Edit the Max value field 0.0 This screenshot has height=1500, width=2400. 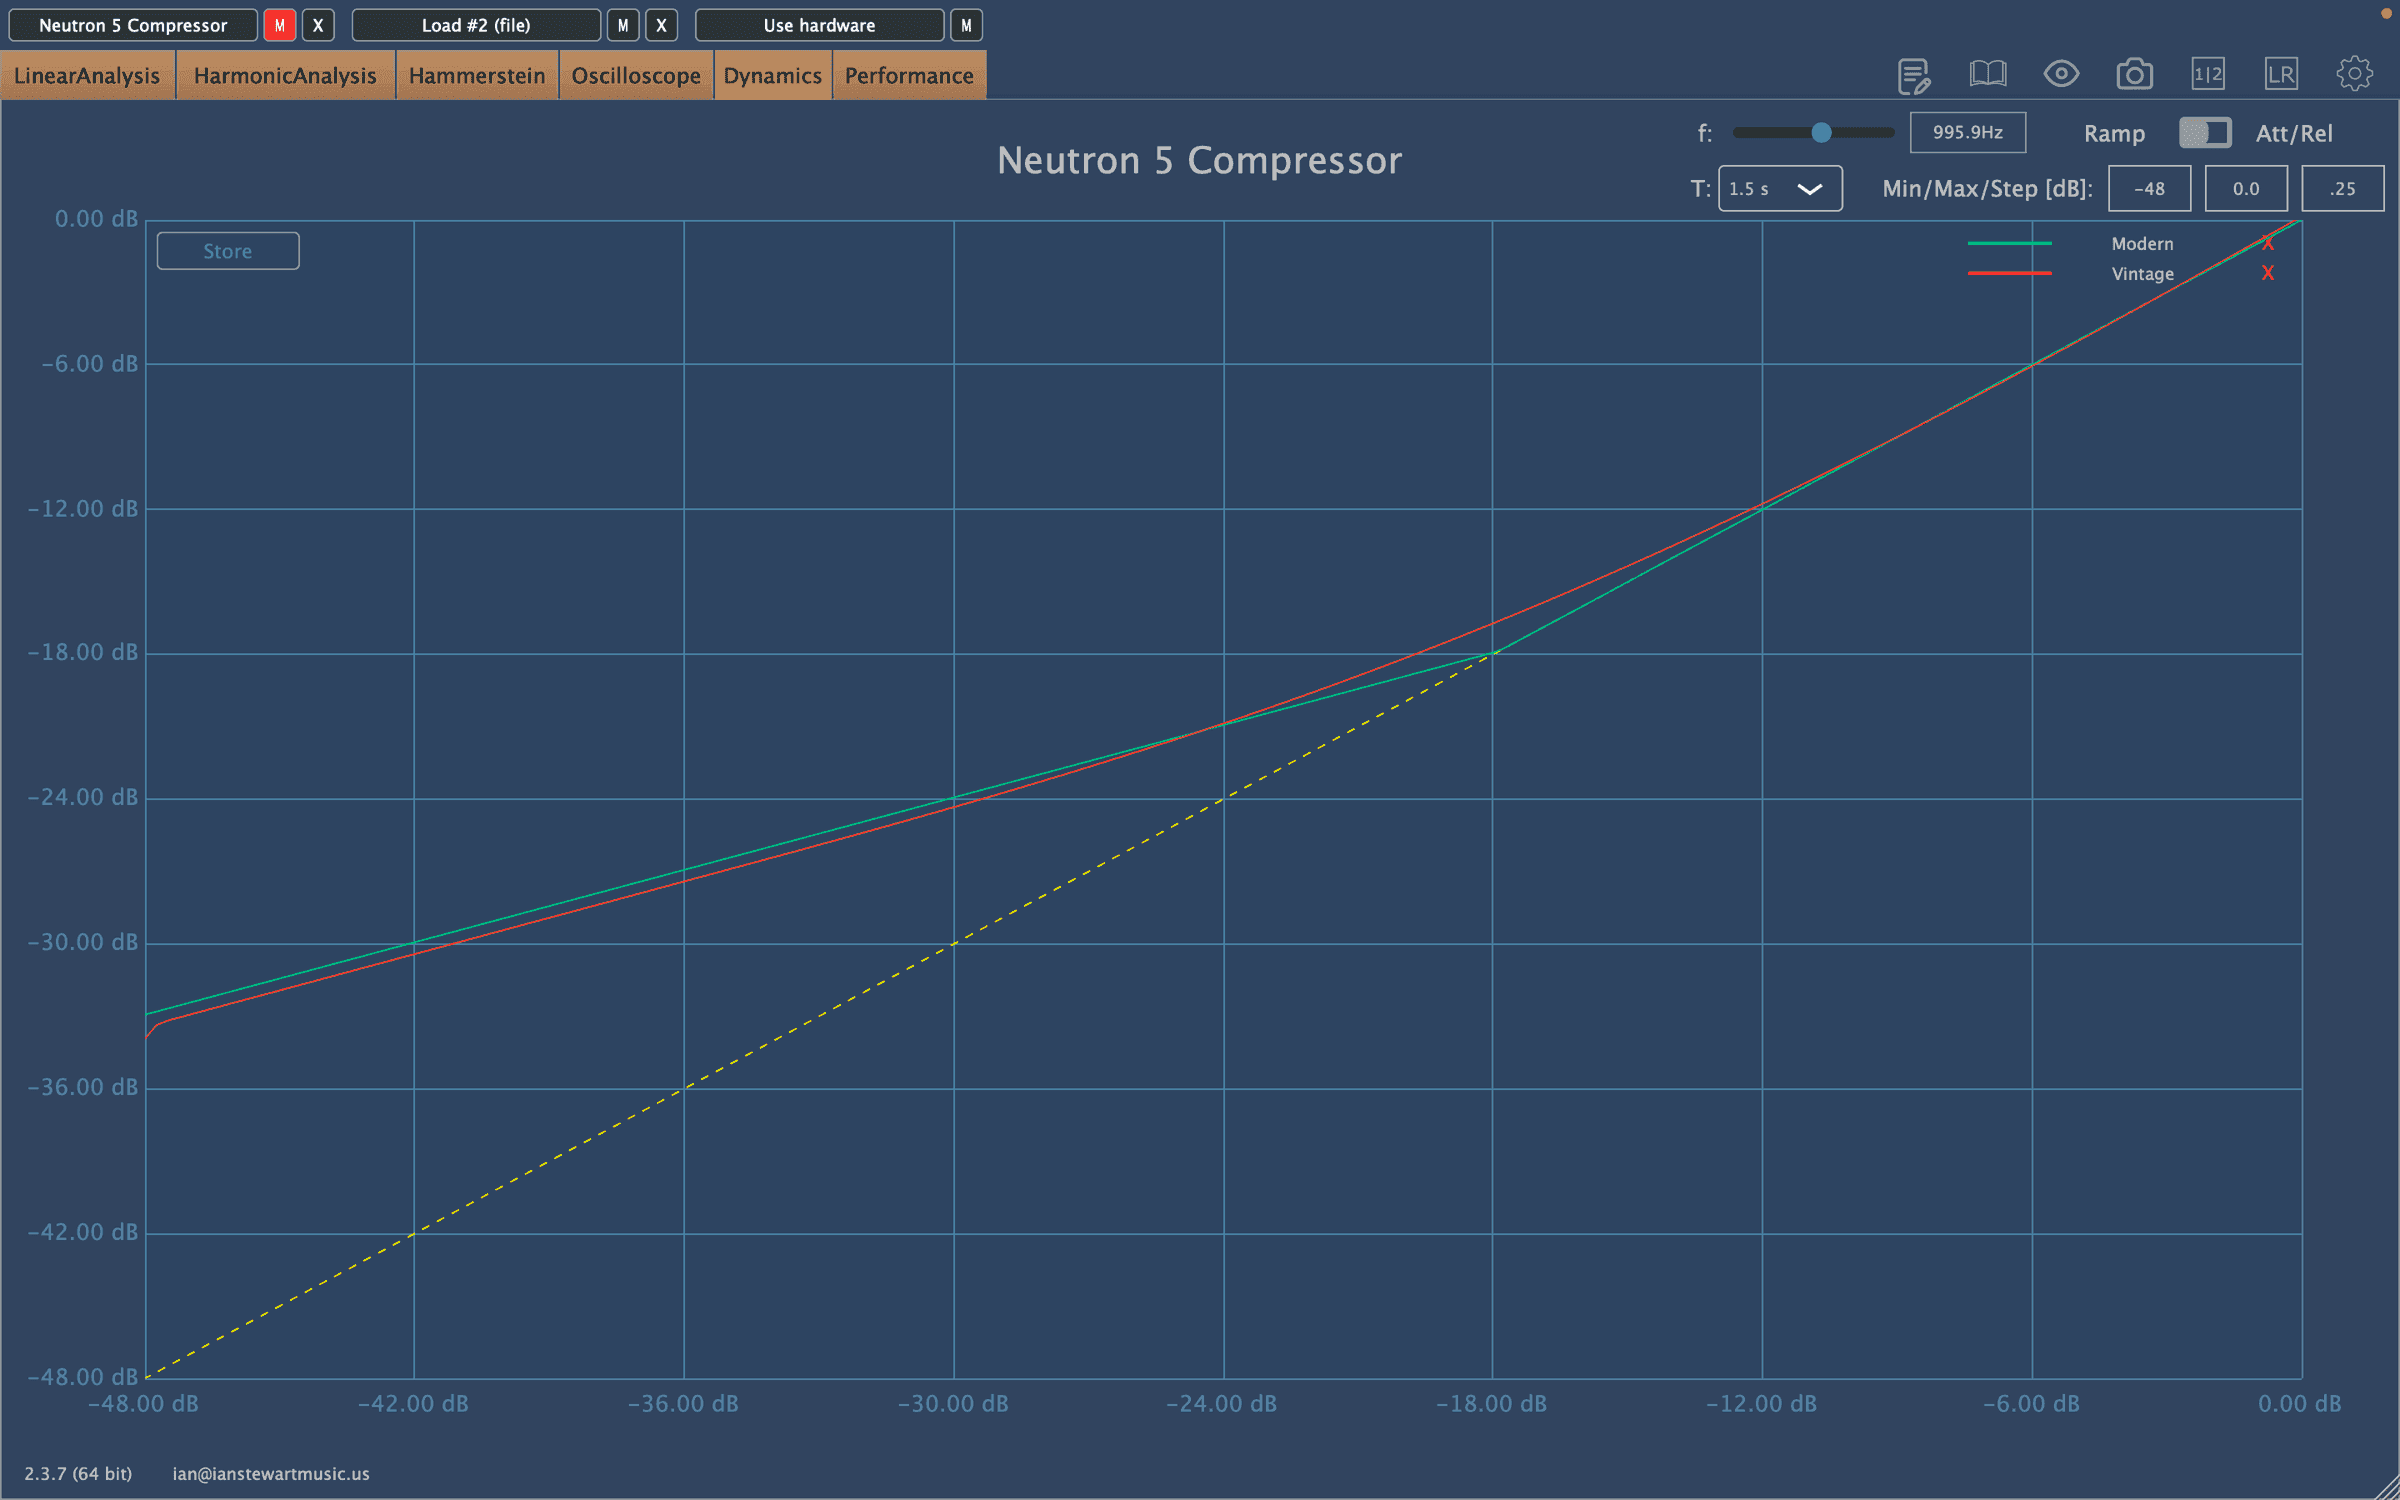point(2246,189)
